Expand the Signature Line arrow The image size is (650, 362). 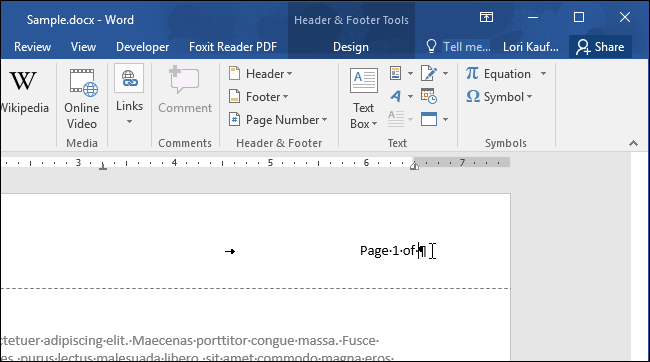click(x=445, y=74)
